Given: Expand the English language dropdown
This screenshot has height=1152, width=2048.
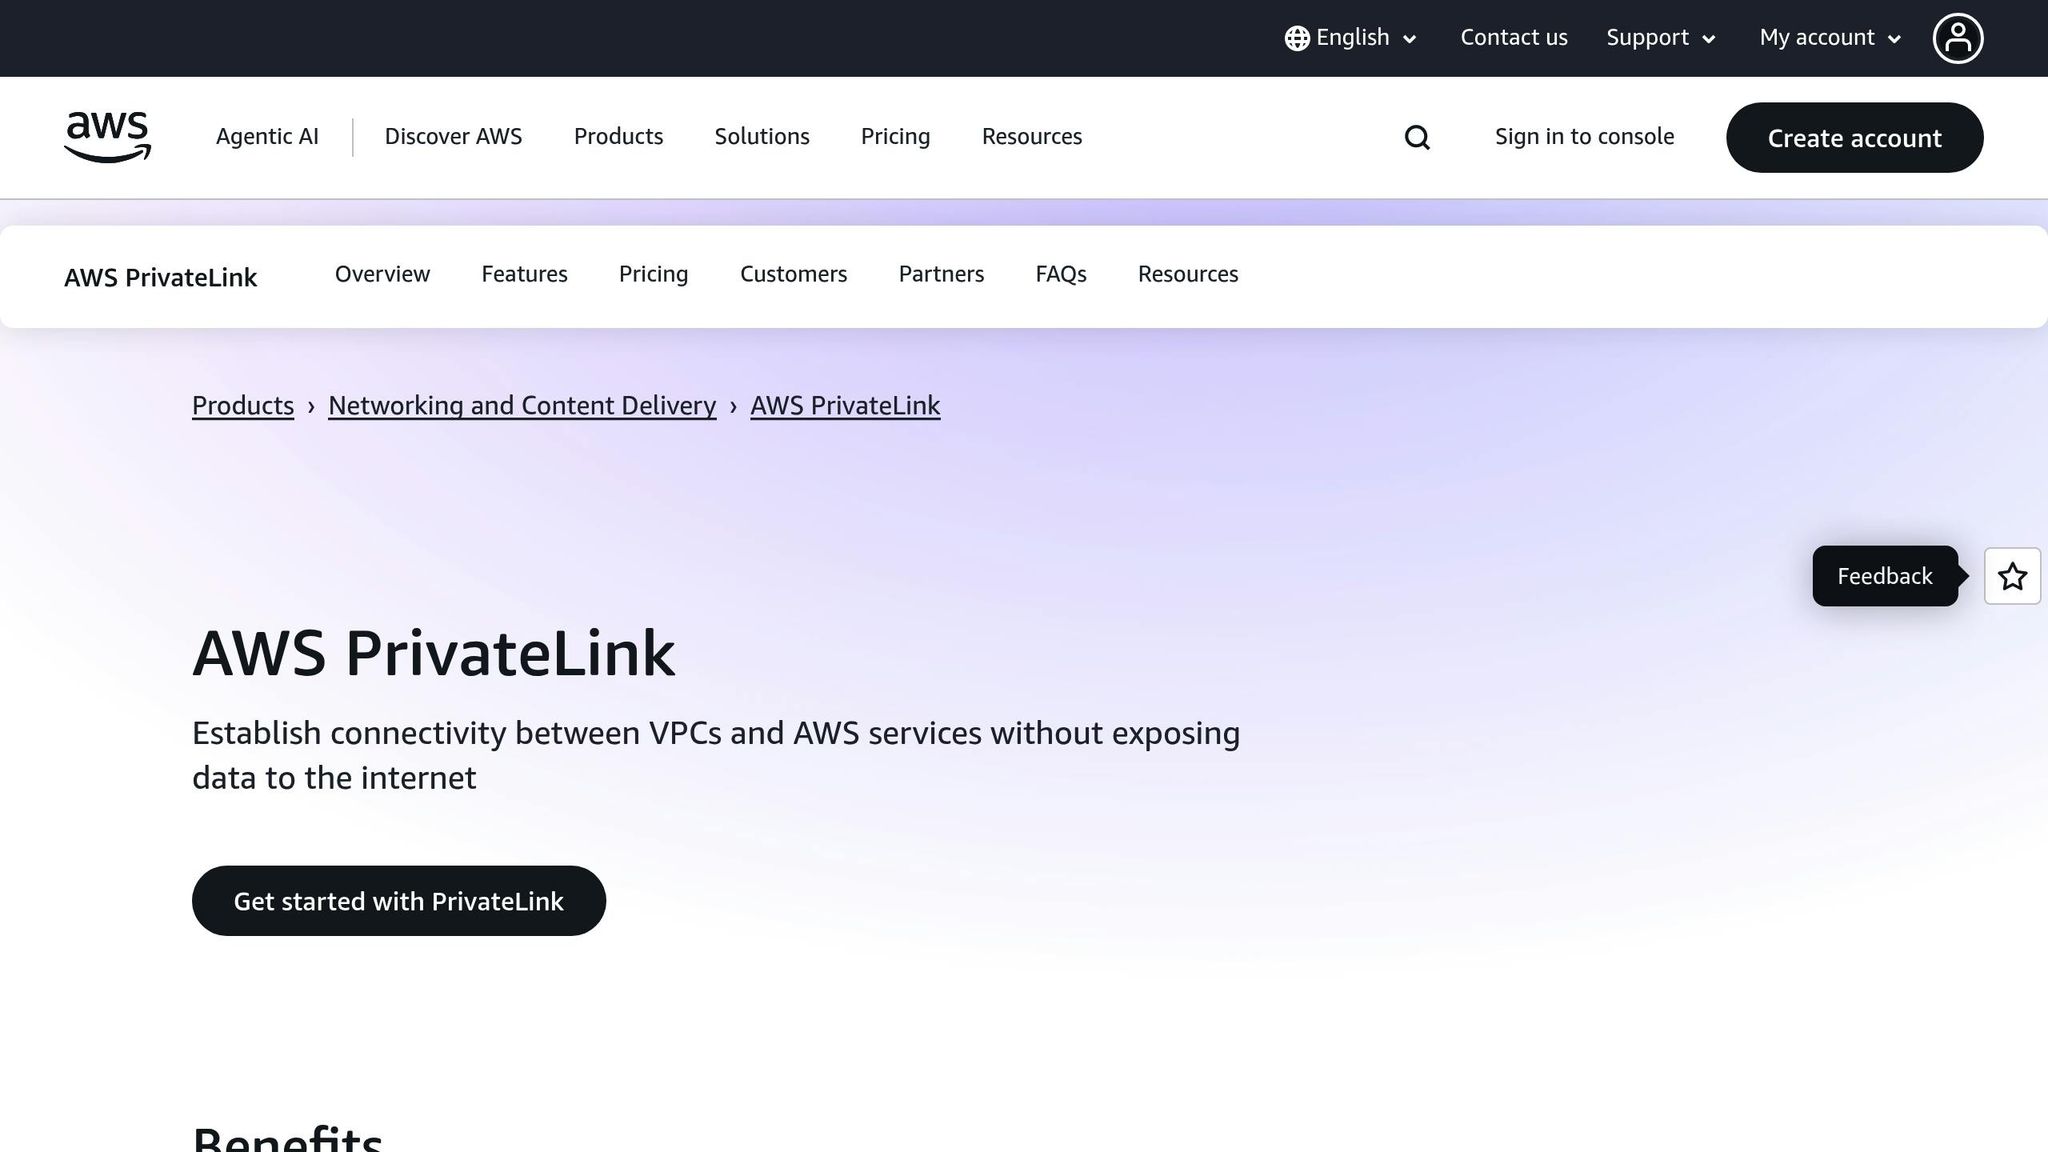Looking at the screenshot, I should coord(1351,38).
